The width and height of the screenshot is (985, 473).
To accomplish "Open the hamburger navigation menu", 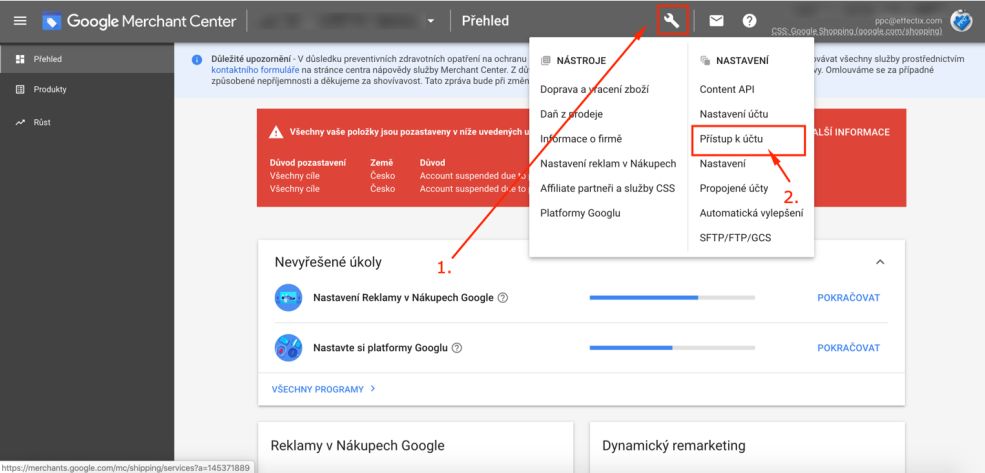I will [20, 21].
